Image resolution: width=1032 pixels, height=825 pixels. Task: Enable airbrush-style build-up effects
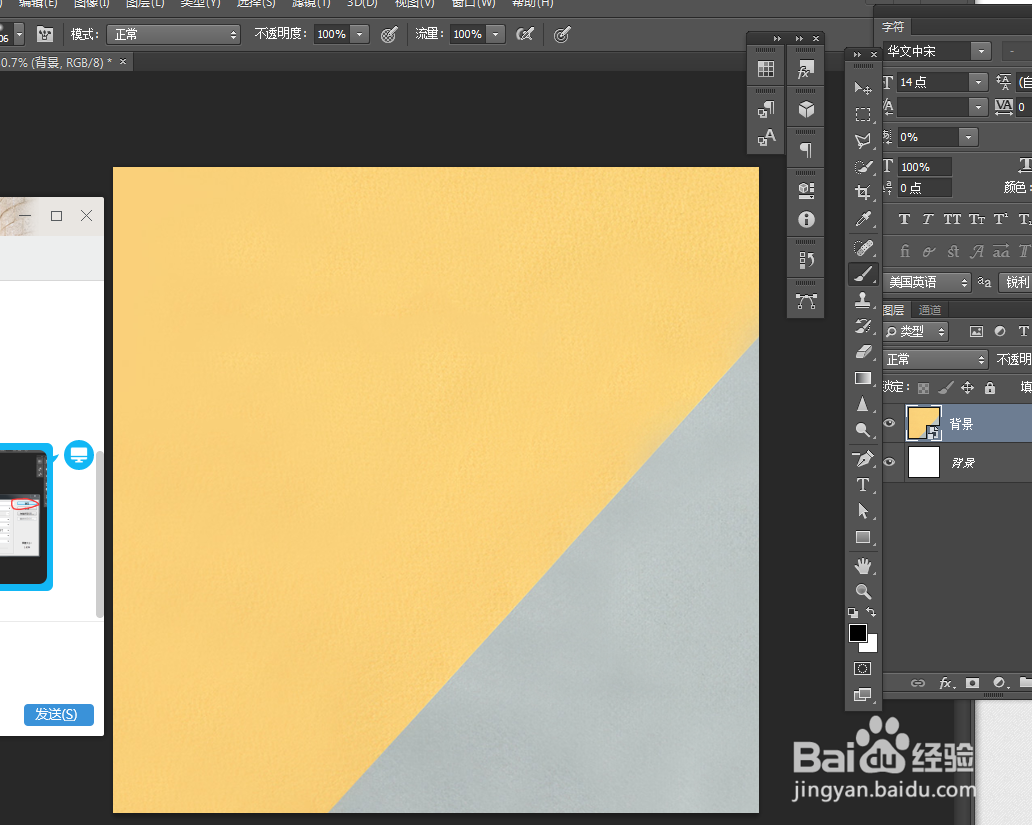point(525,34)
